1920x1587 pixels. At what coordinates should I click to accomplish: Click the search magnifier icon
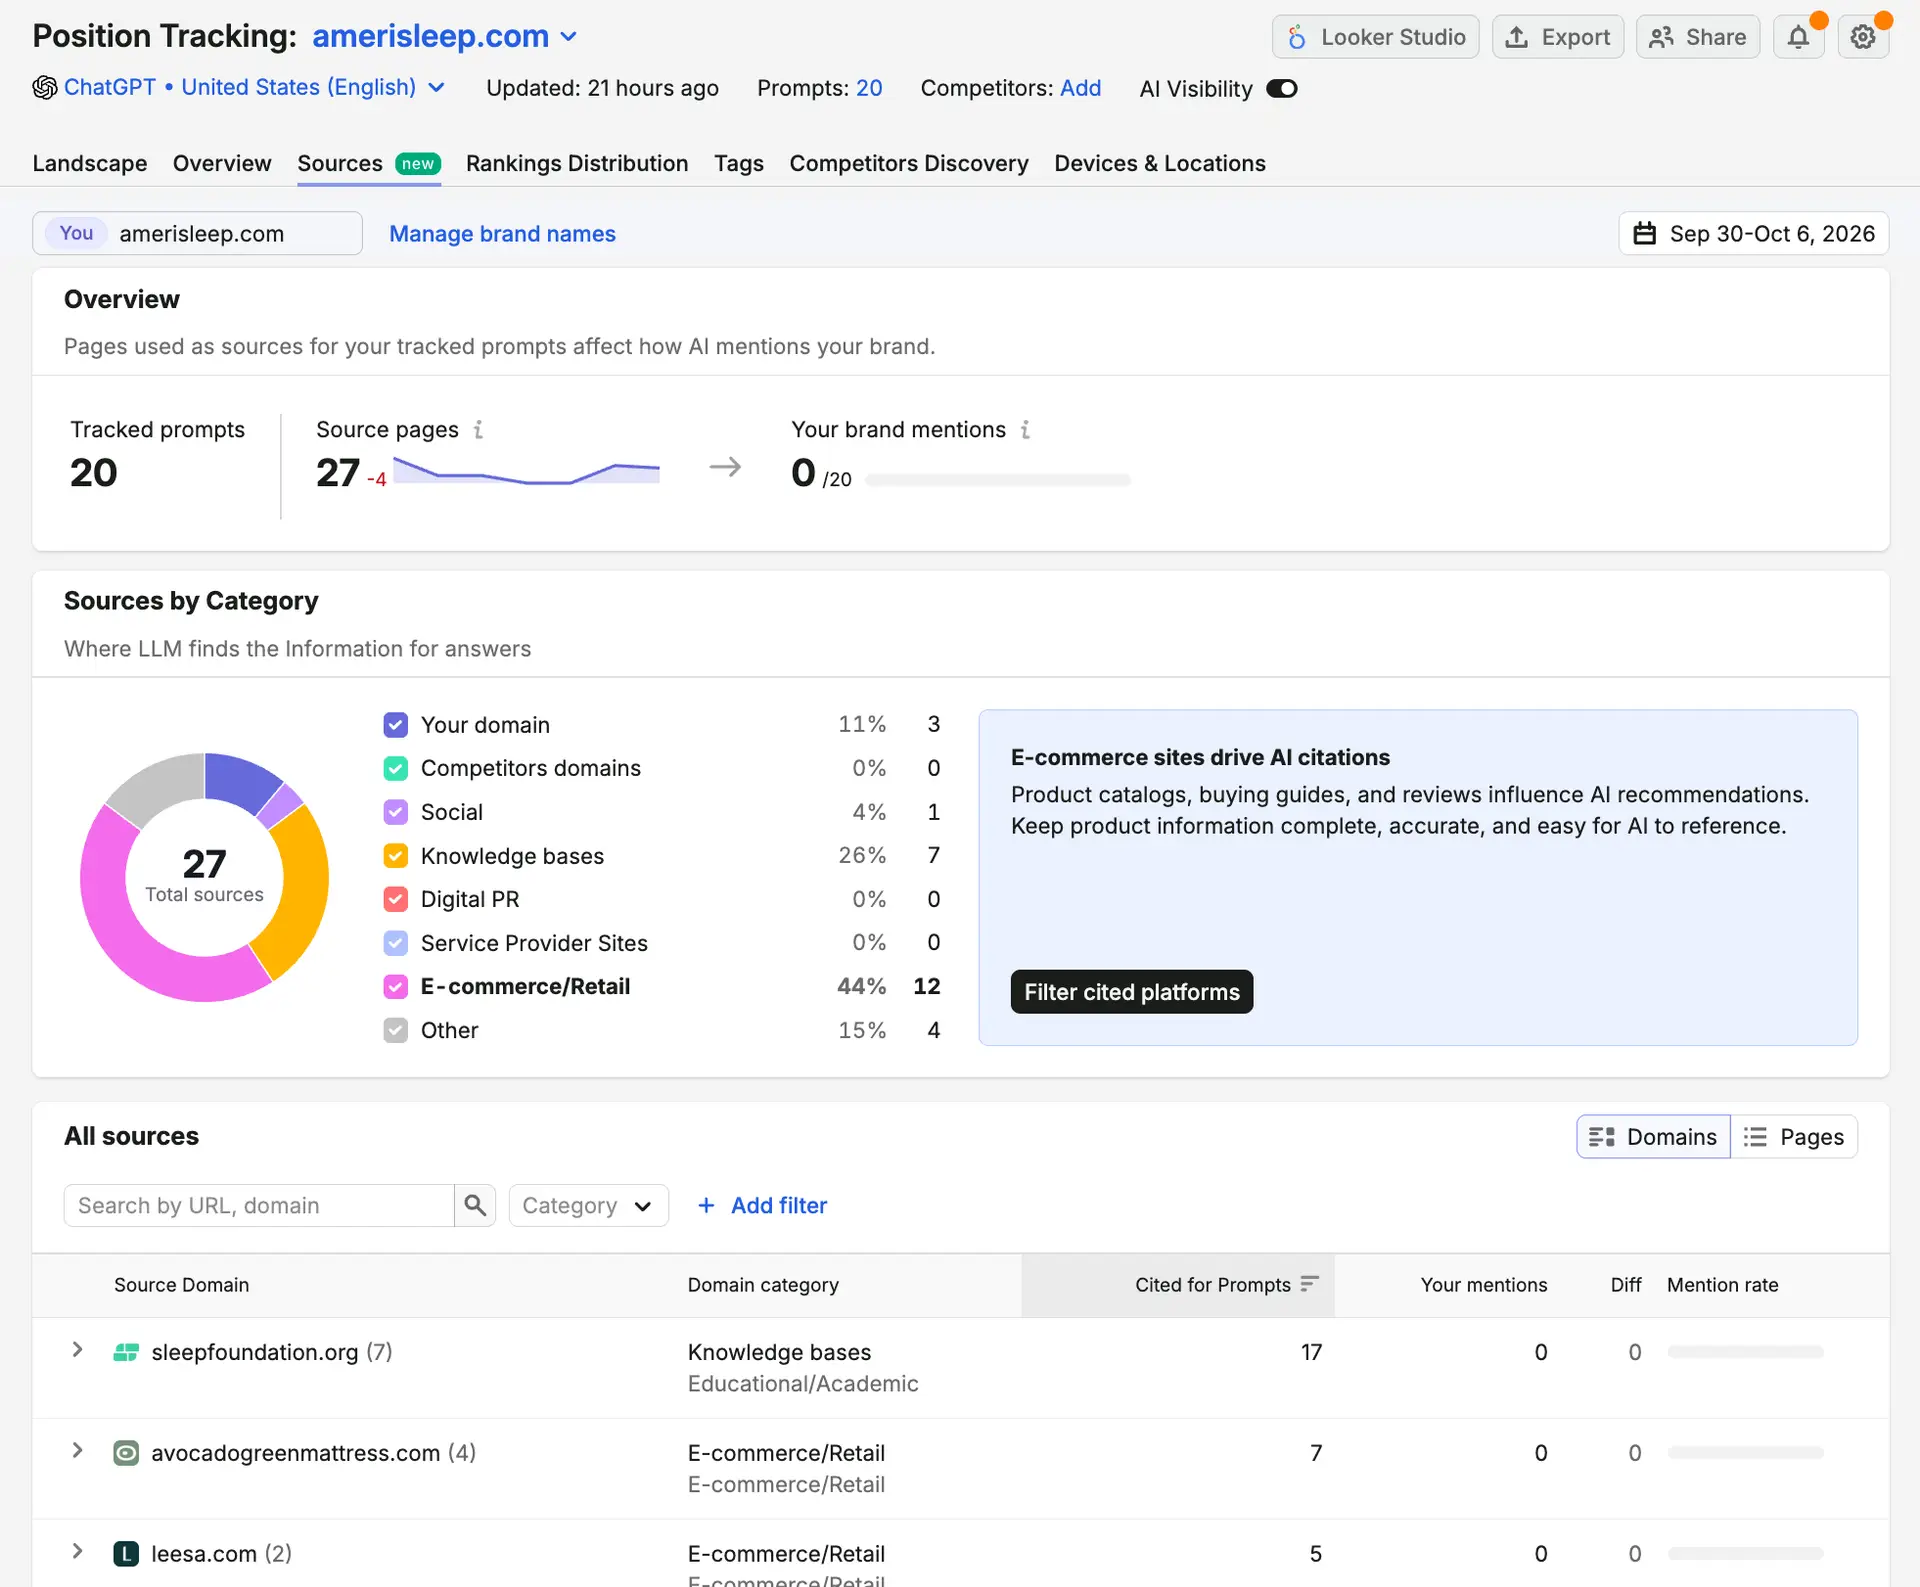[x=475, y=1205]
